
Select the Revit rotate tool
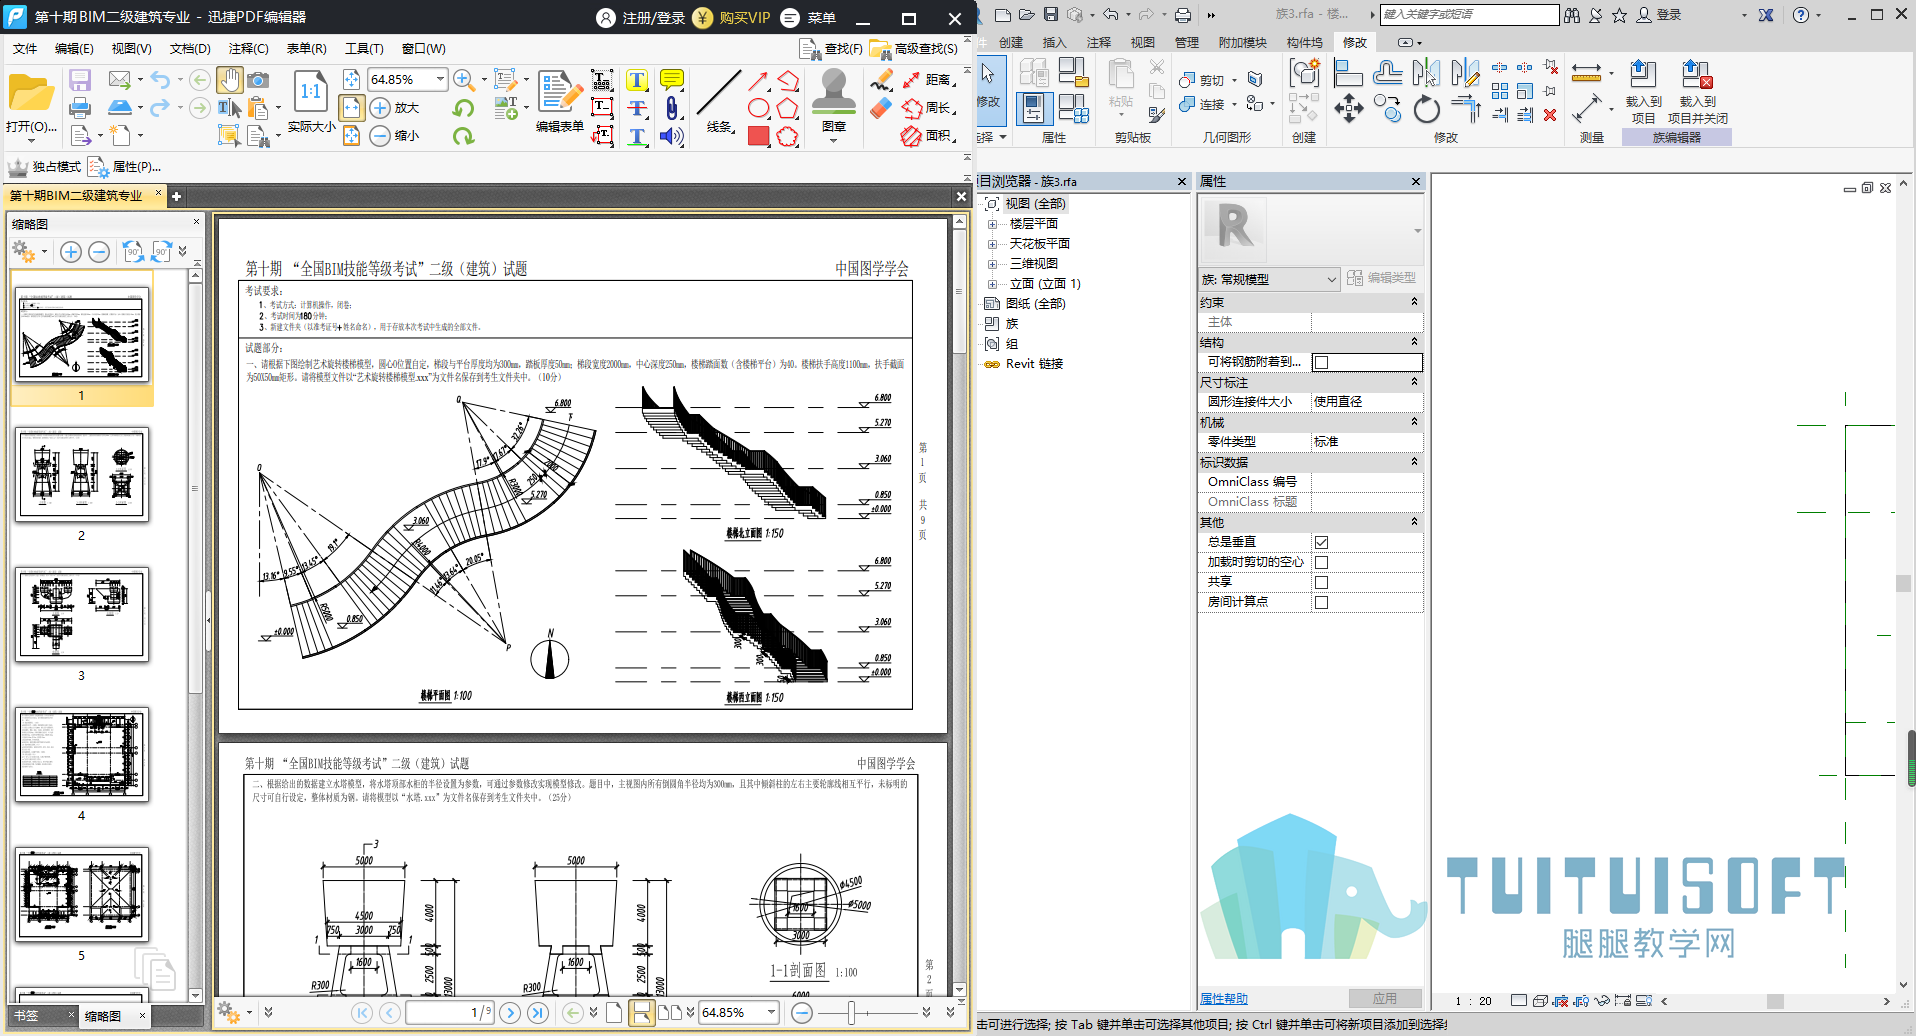click(x=1427, y=108)
